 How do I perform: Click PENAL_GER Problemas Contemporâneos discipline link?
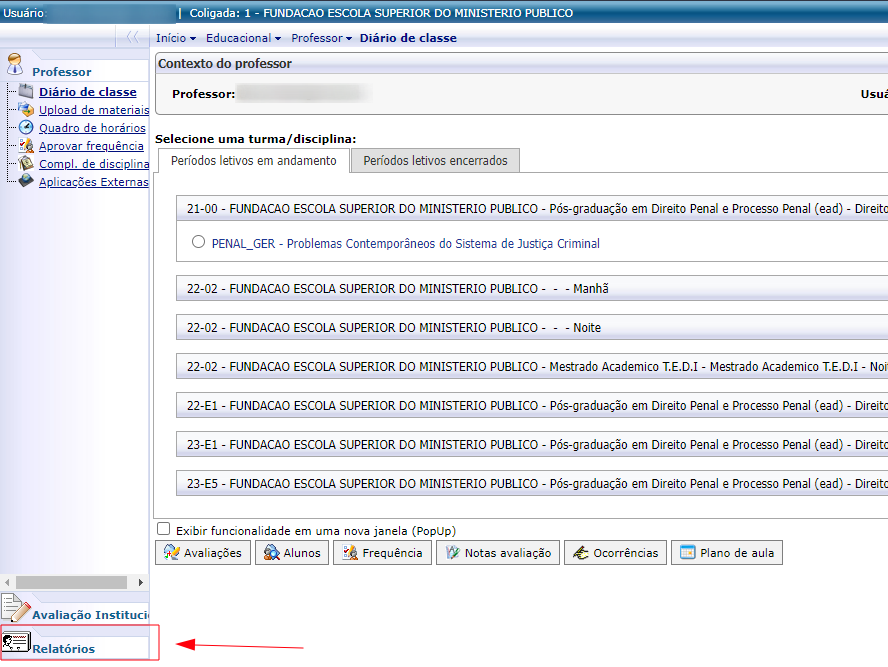[x=405, y=243]
